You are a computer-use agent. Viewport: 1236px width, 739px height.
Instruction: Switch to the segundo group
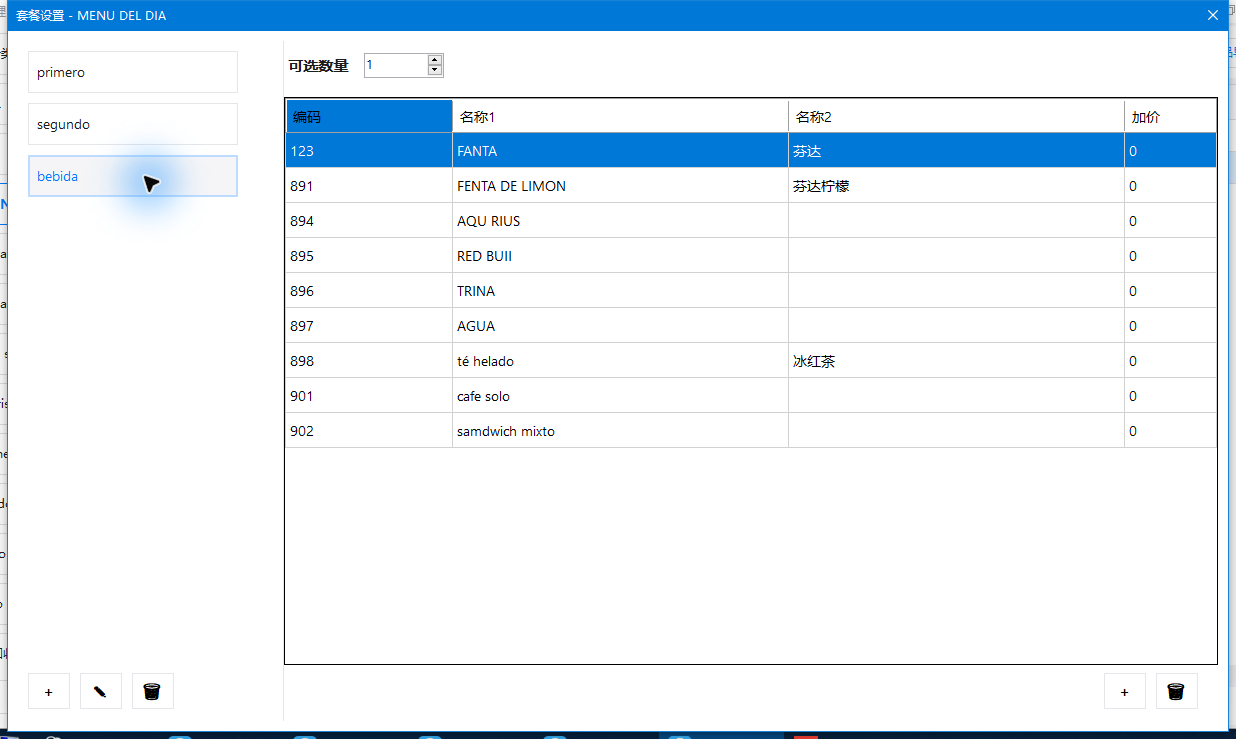pyautogui.click(x=133, y=124)
